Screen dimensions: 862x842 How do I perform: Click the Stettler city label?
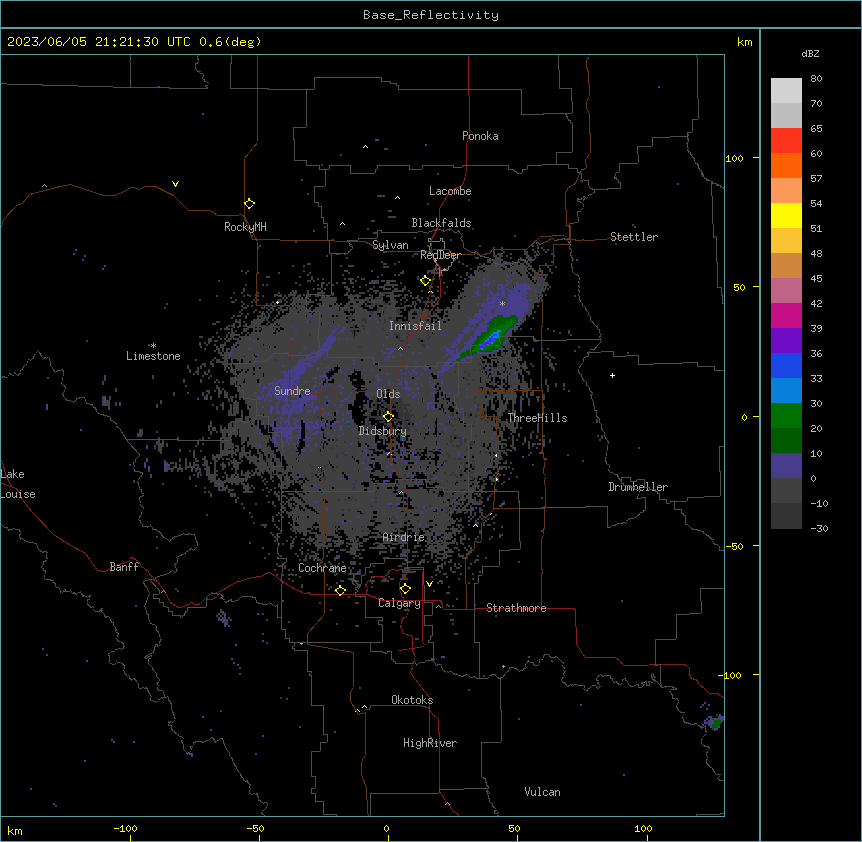(634, 237)
